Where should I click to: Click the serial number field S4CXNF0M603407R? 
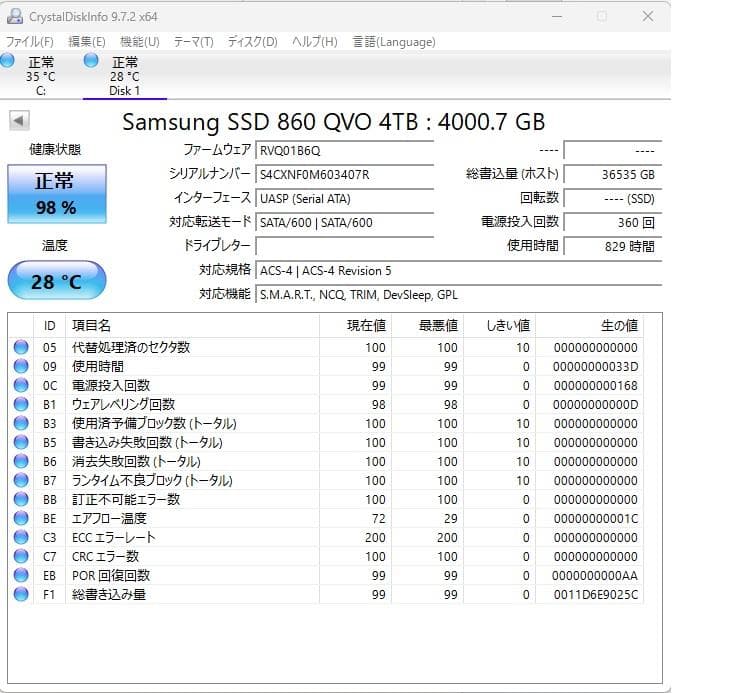(345, 174)
